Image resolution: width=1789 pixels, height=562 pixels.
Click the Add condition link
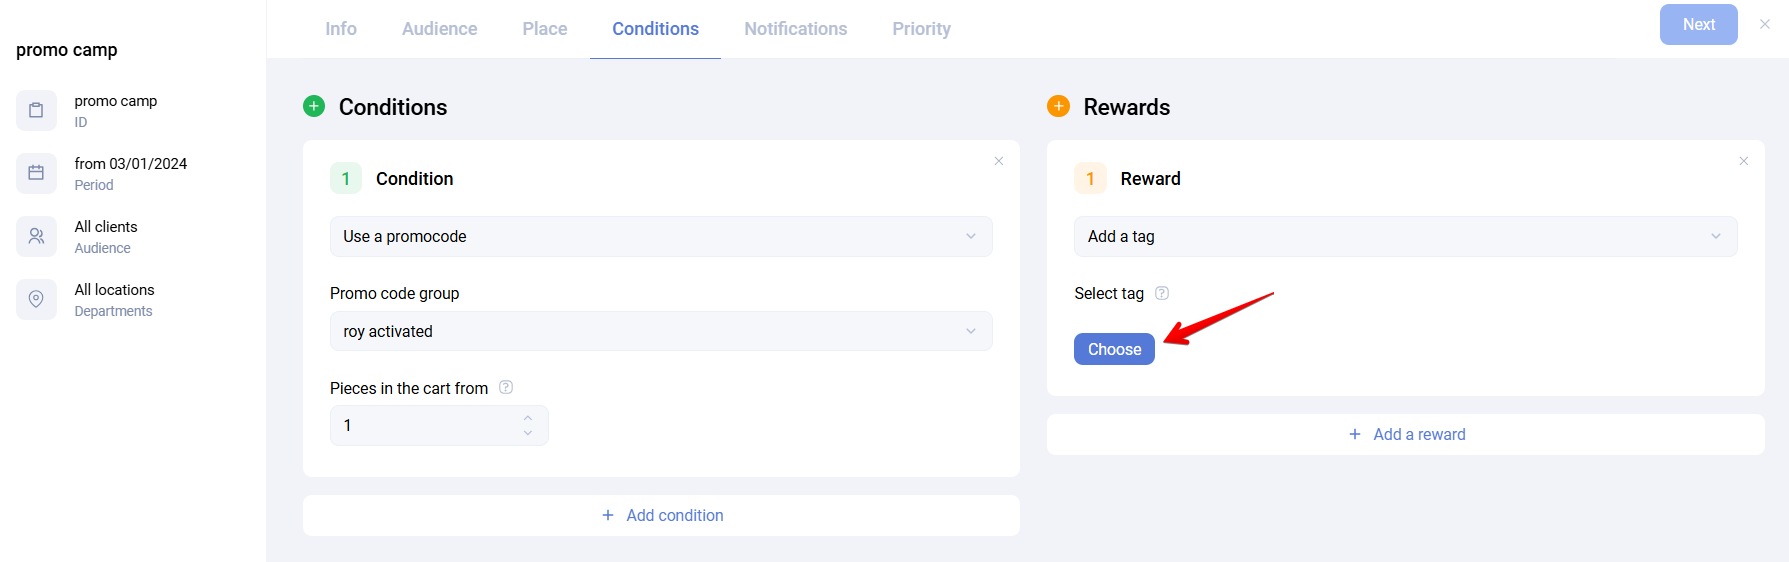(x=662, y=515)
